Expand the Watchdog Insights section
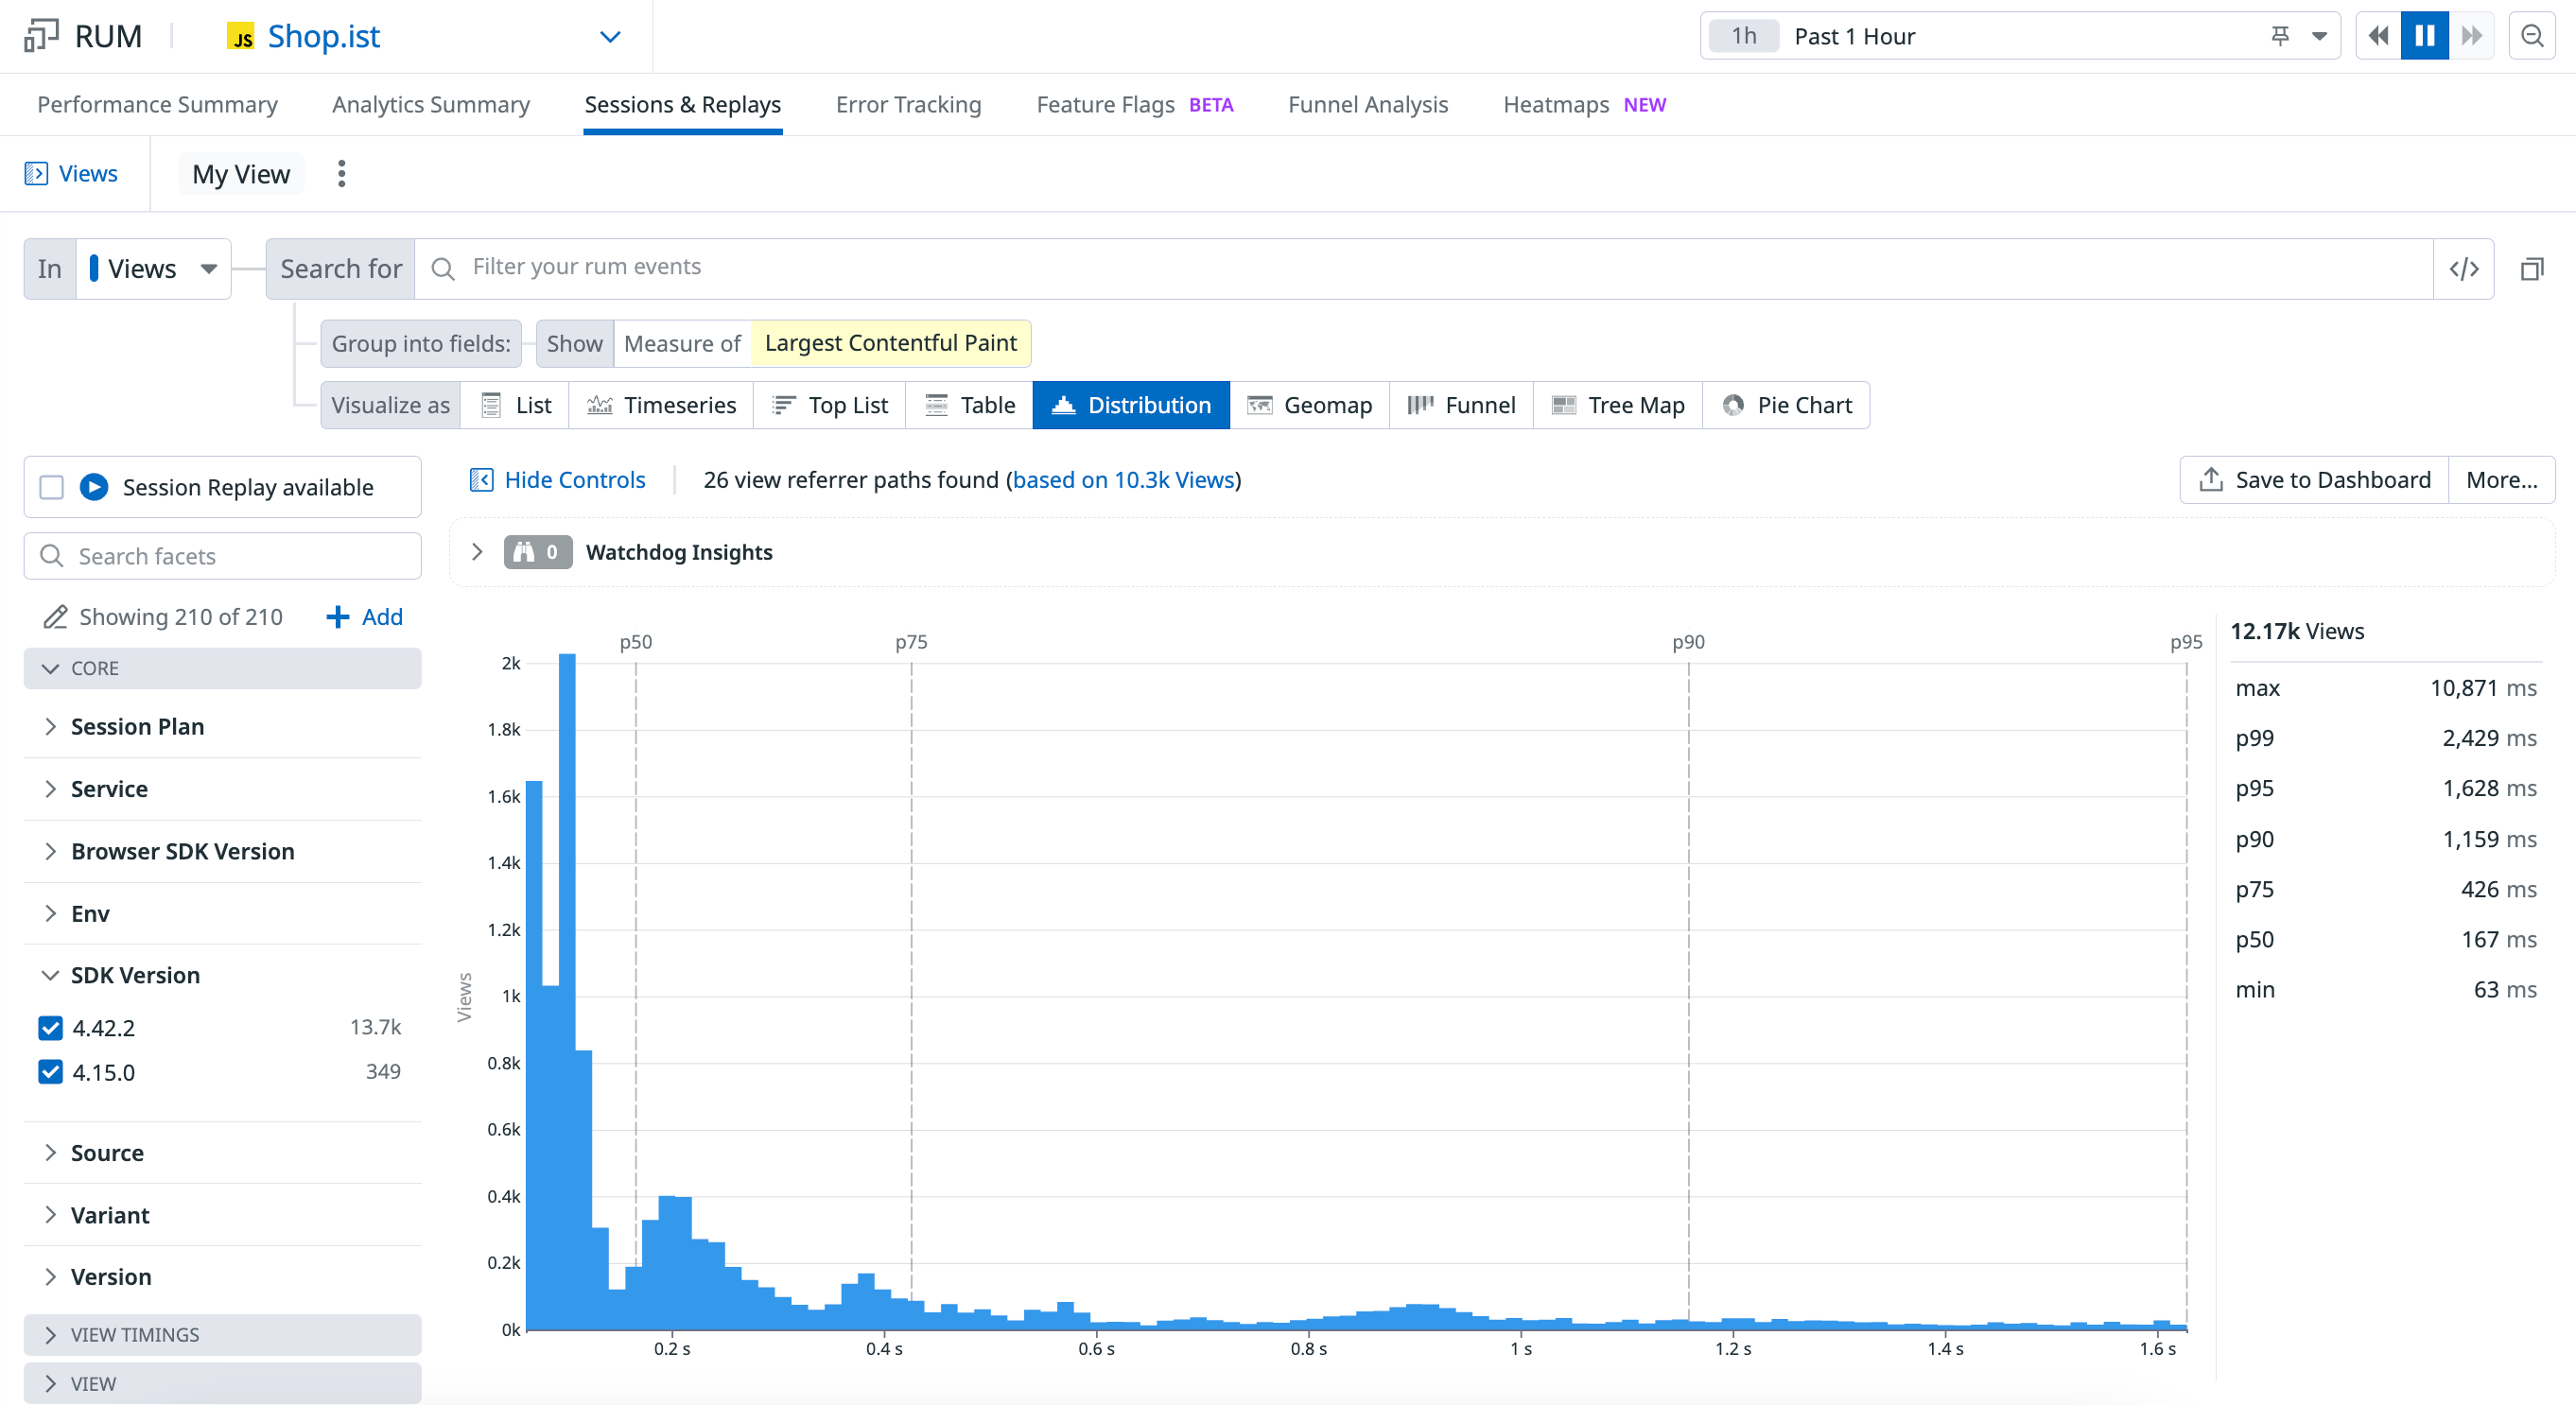The width and height of the screenshot is (2576, 1405). (x=477, y=552)
